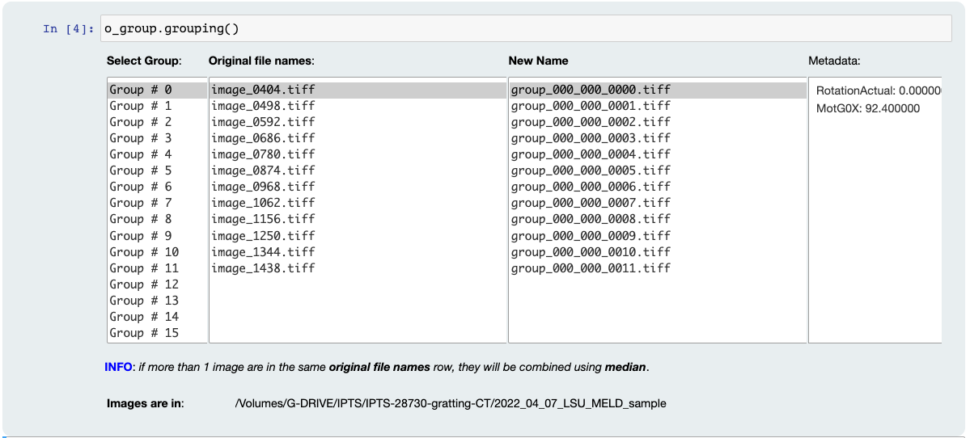Viewport: 970px width, 438px height.
Task: Click Group # 15 at list bottom
Action: click(144, 333)
